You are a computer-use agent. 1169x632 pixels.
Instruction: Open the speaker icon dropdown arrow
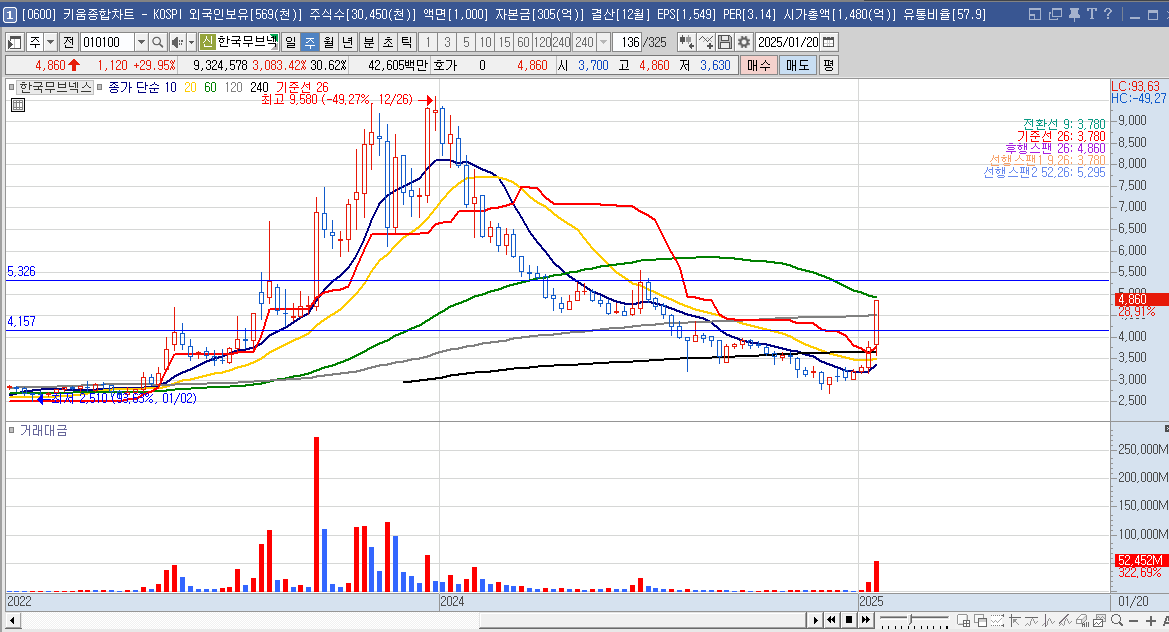(192, 42)
